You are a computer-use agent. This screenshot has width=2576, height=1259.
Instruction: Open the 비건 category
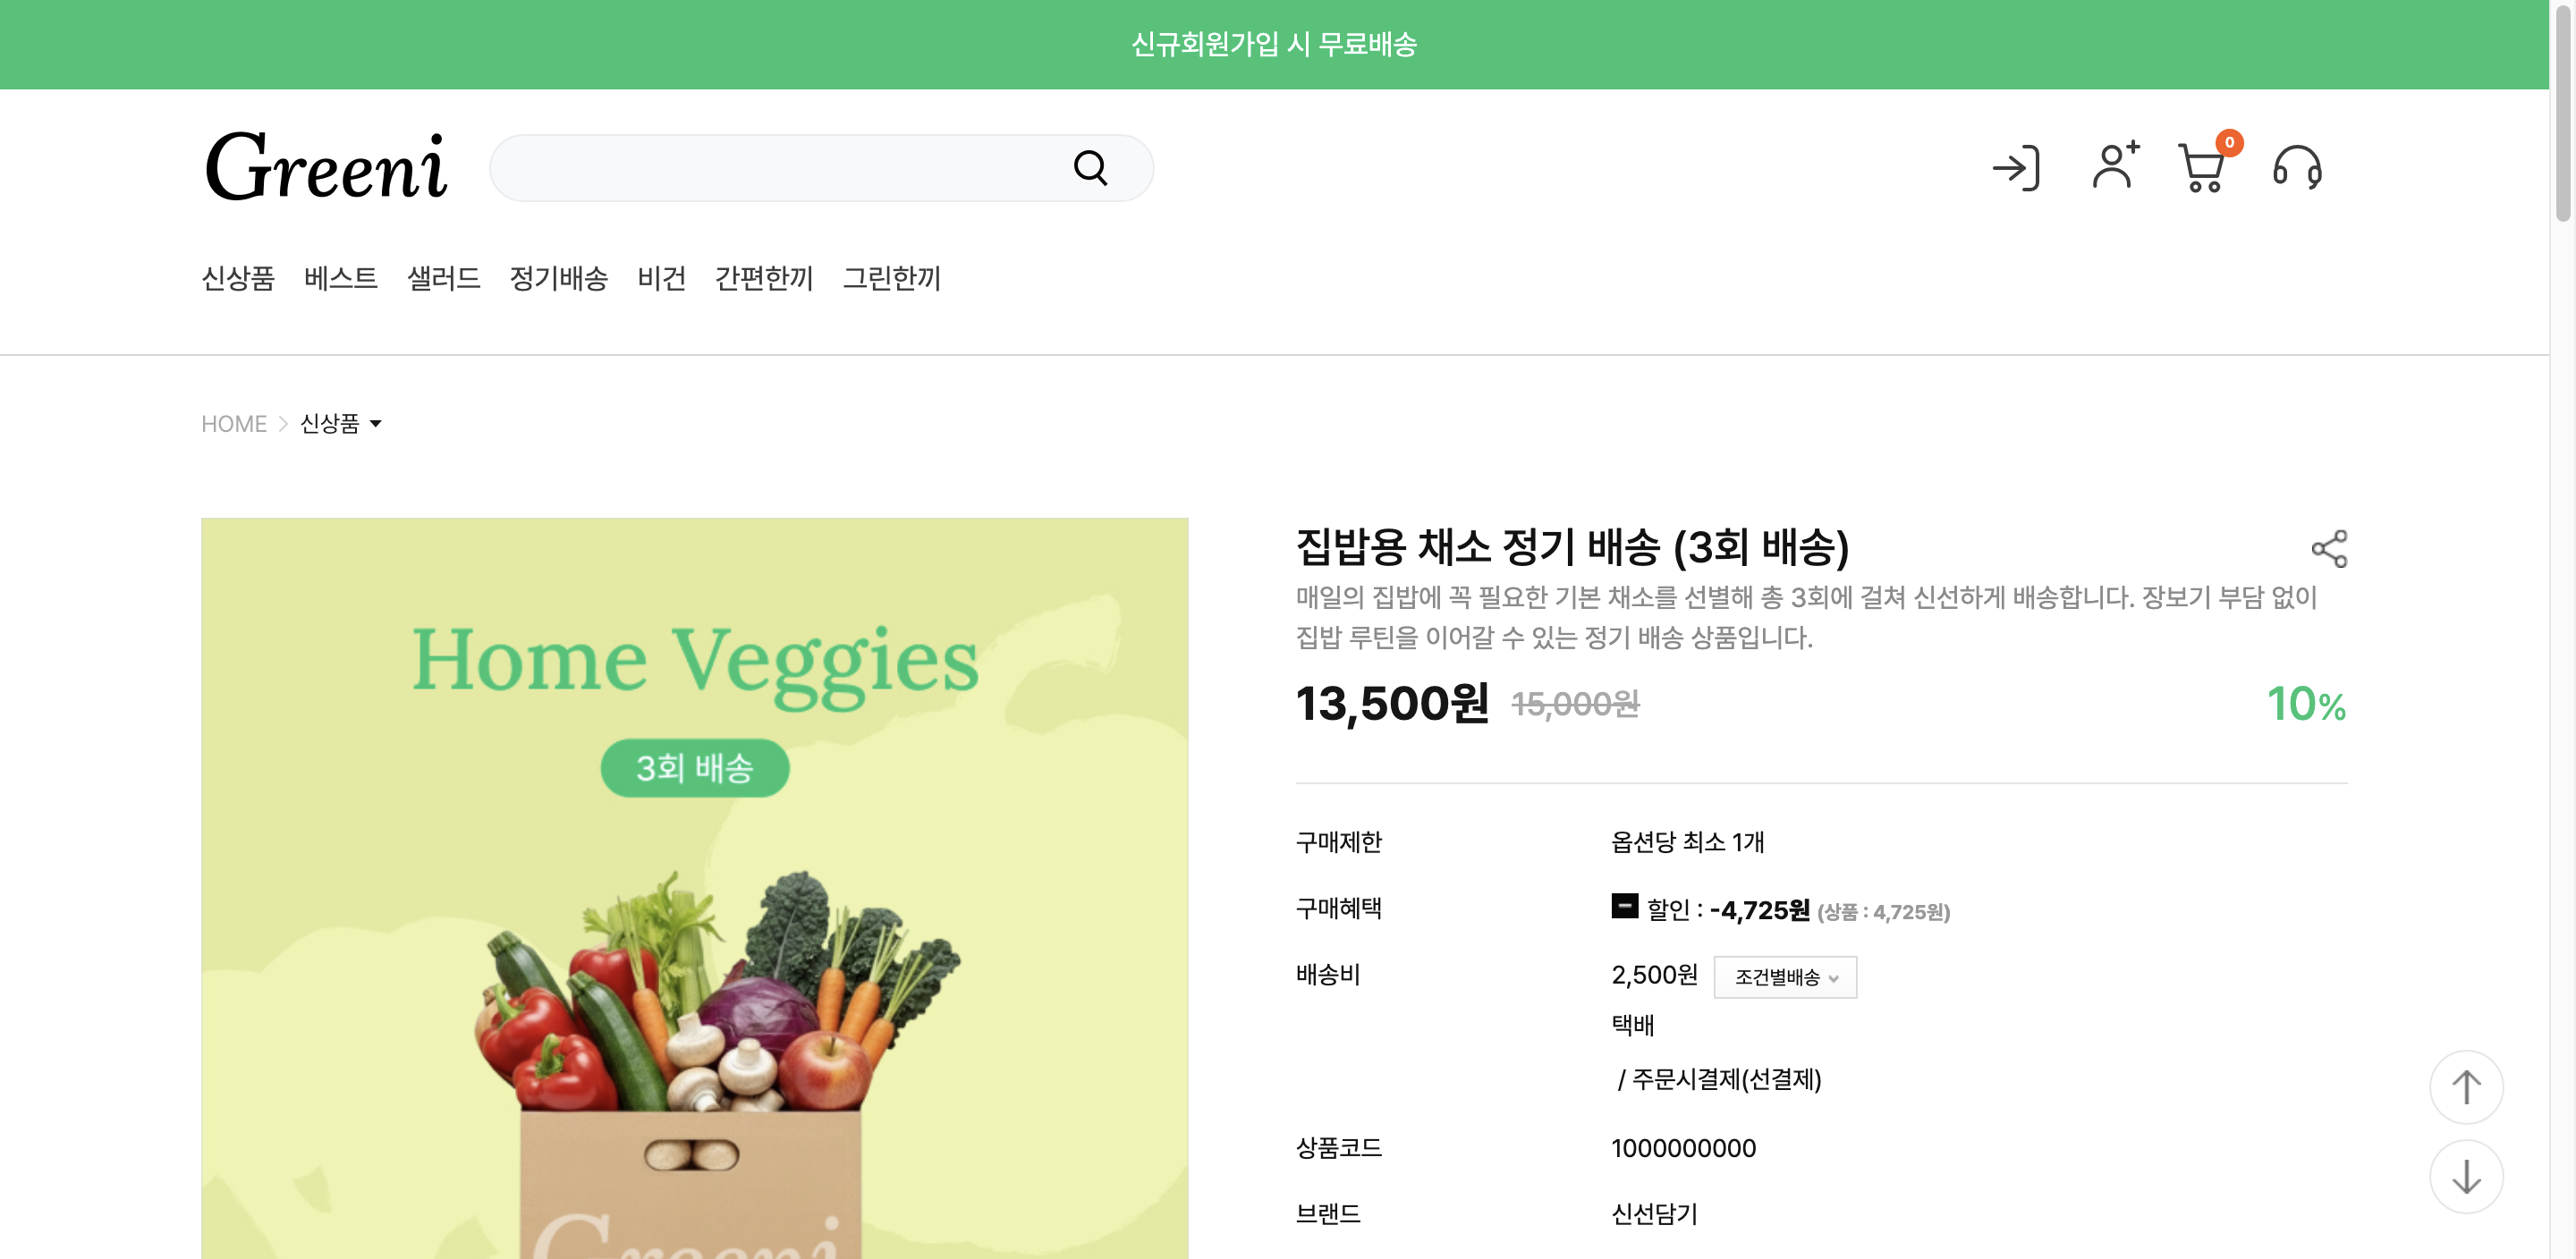point(661,278)
